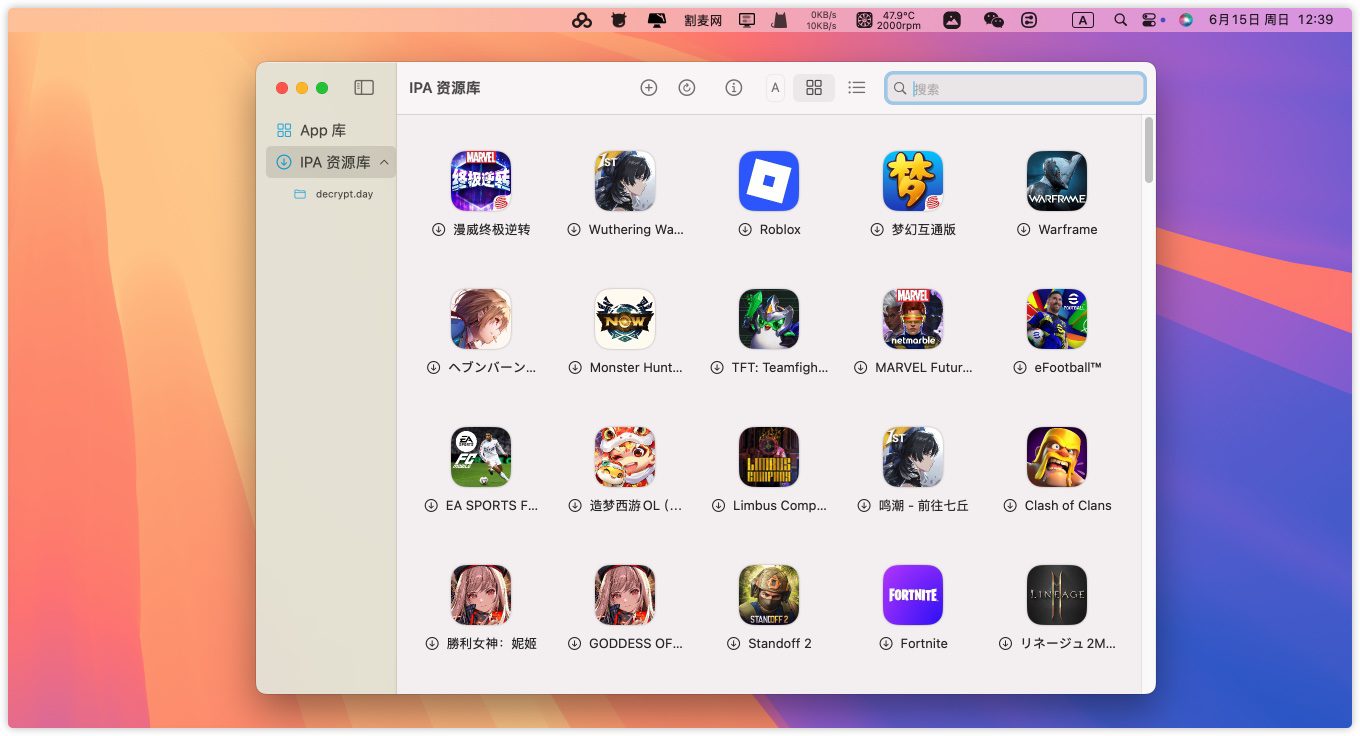The width and height of the screenshot is (1360, 736).
Task: Switch to grid view
Action: [814, 88]
